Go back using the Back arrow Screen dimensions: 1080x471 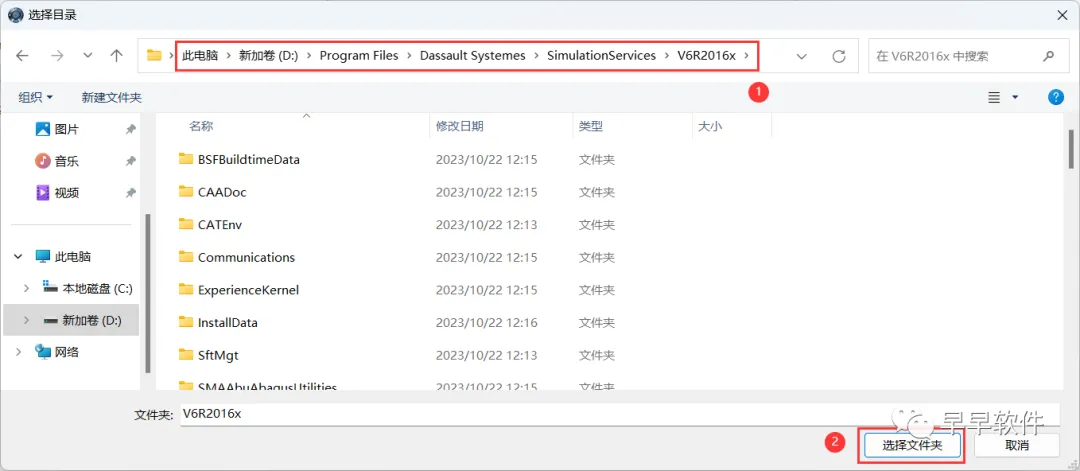point(22,56)
